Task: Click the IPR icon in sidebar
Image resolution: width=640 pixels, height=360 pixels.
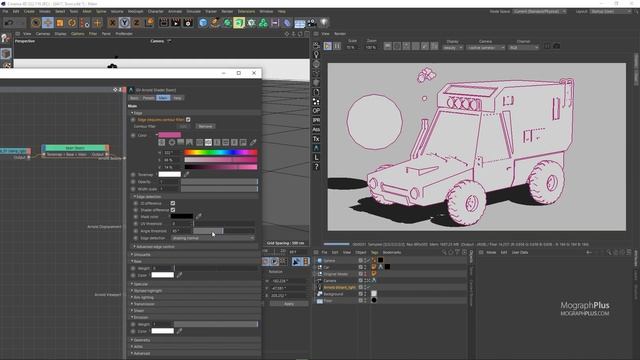Action: click(316, 120)
